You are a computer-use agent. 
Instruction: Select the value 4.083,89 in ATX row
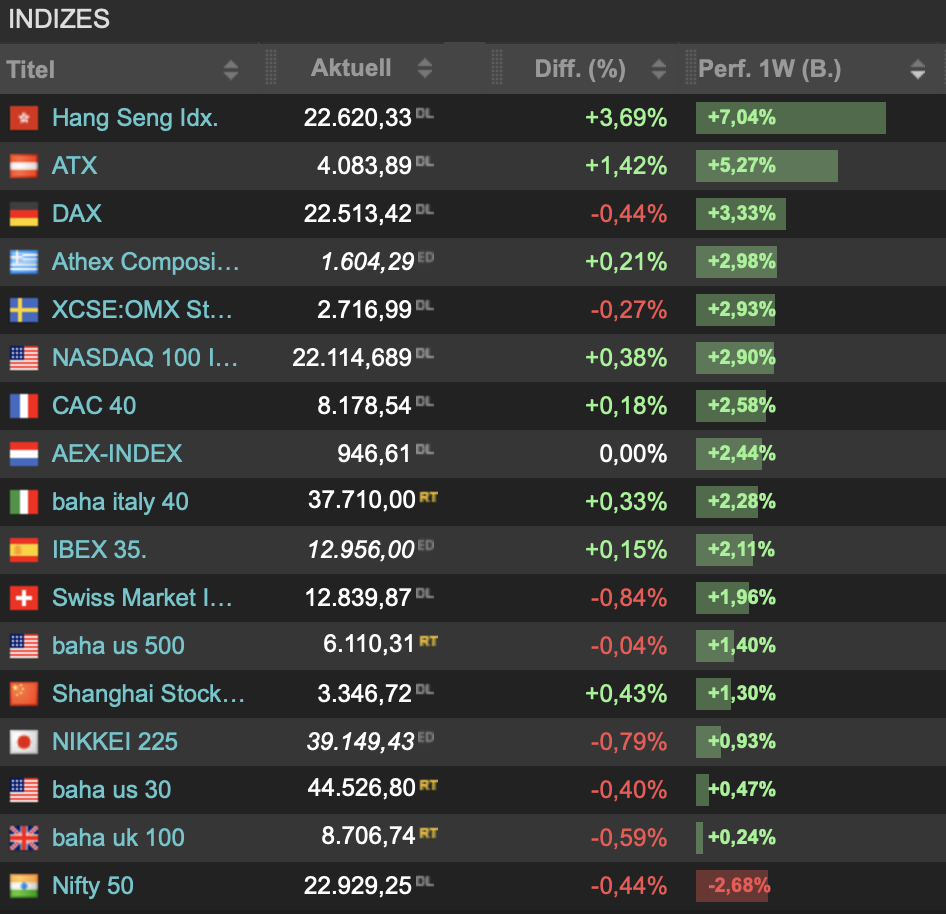[364, 165]
